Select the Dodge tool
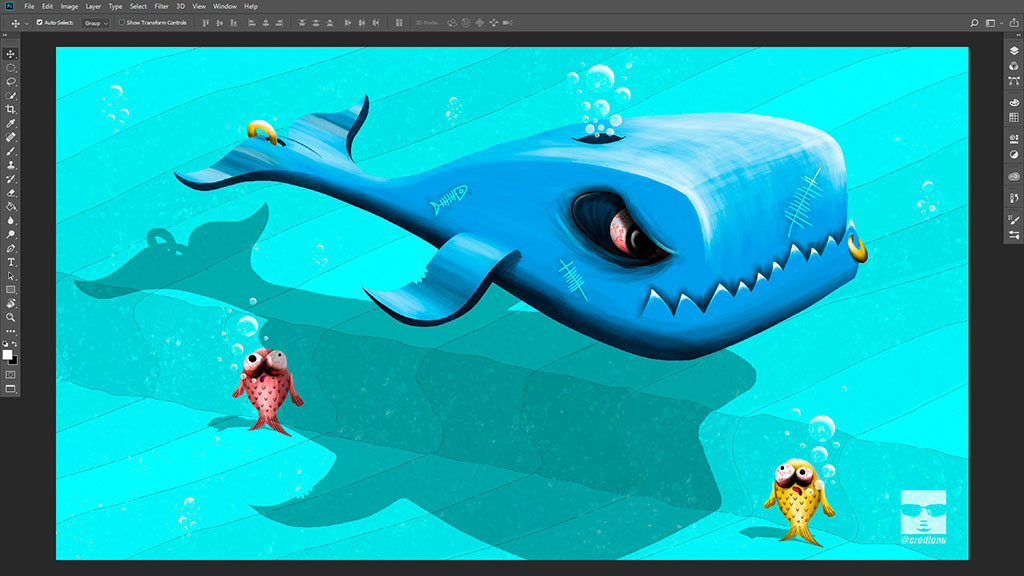Viewport: 1024px width, 576px height. pyautogui.click(x=10, y=234)
